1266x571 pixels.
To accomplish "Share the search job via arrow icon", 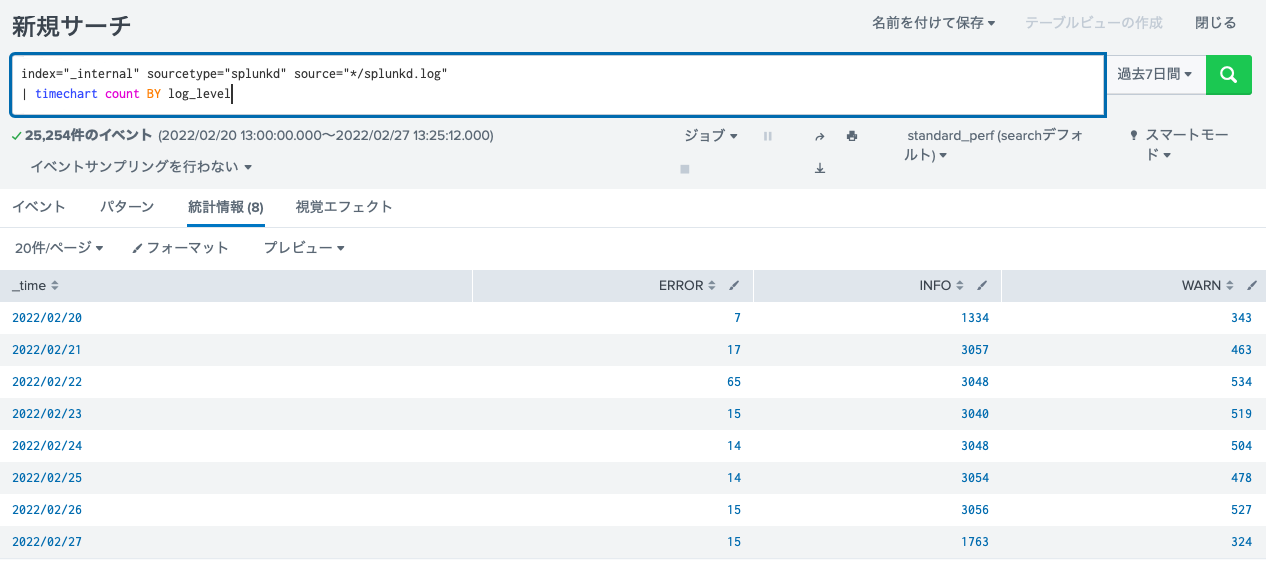I will (x=820, y=136).
